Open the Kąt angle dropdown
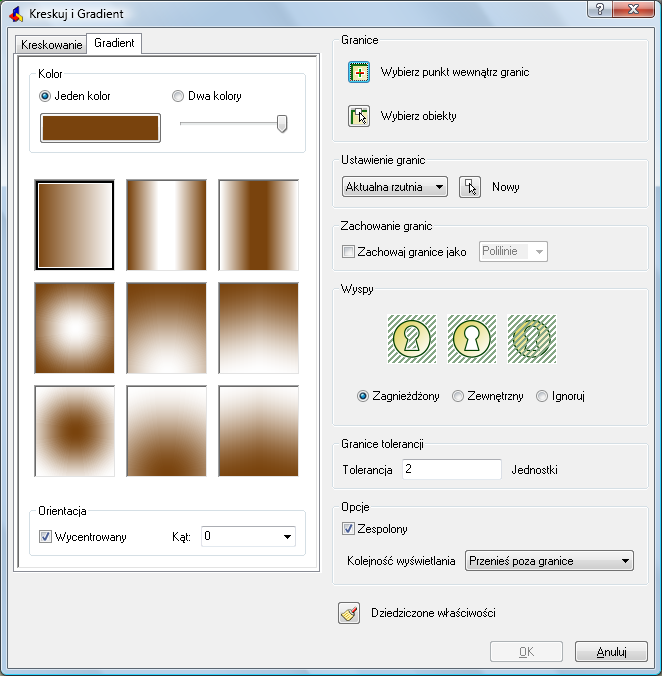 point(248,536)
